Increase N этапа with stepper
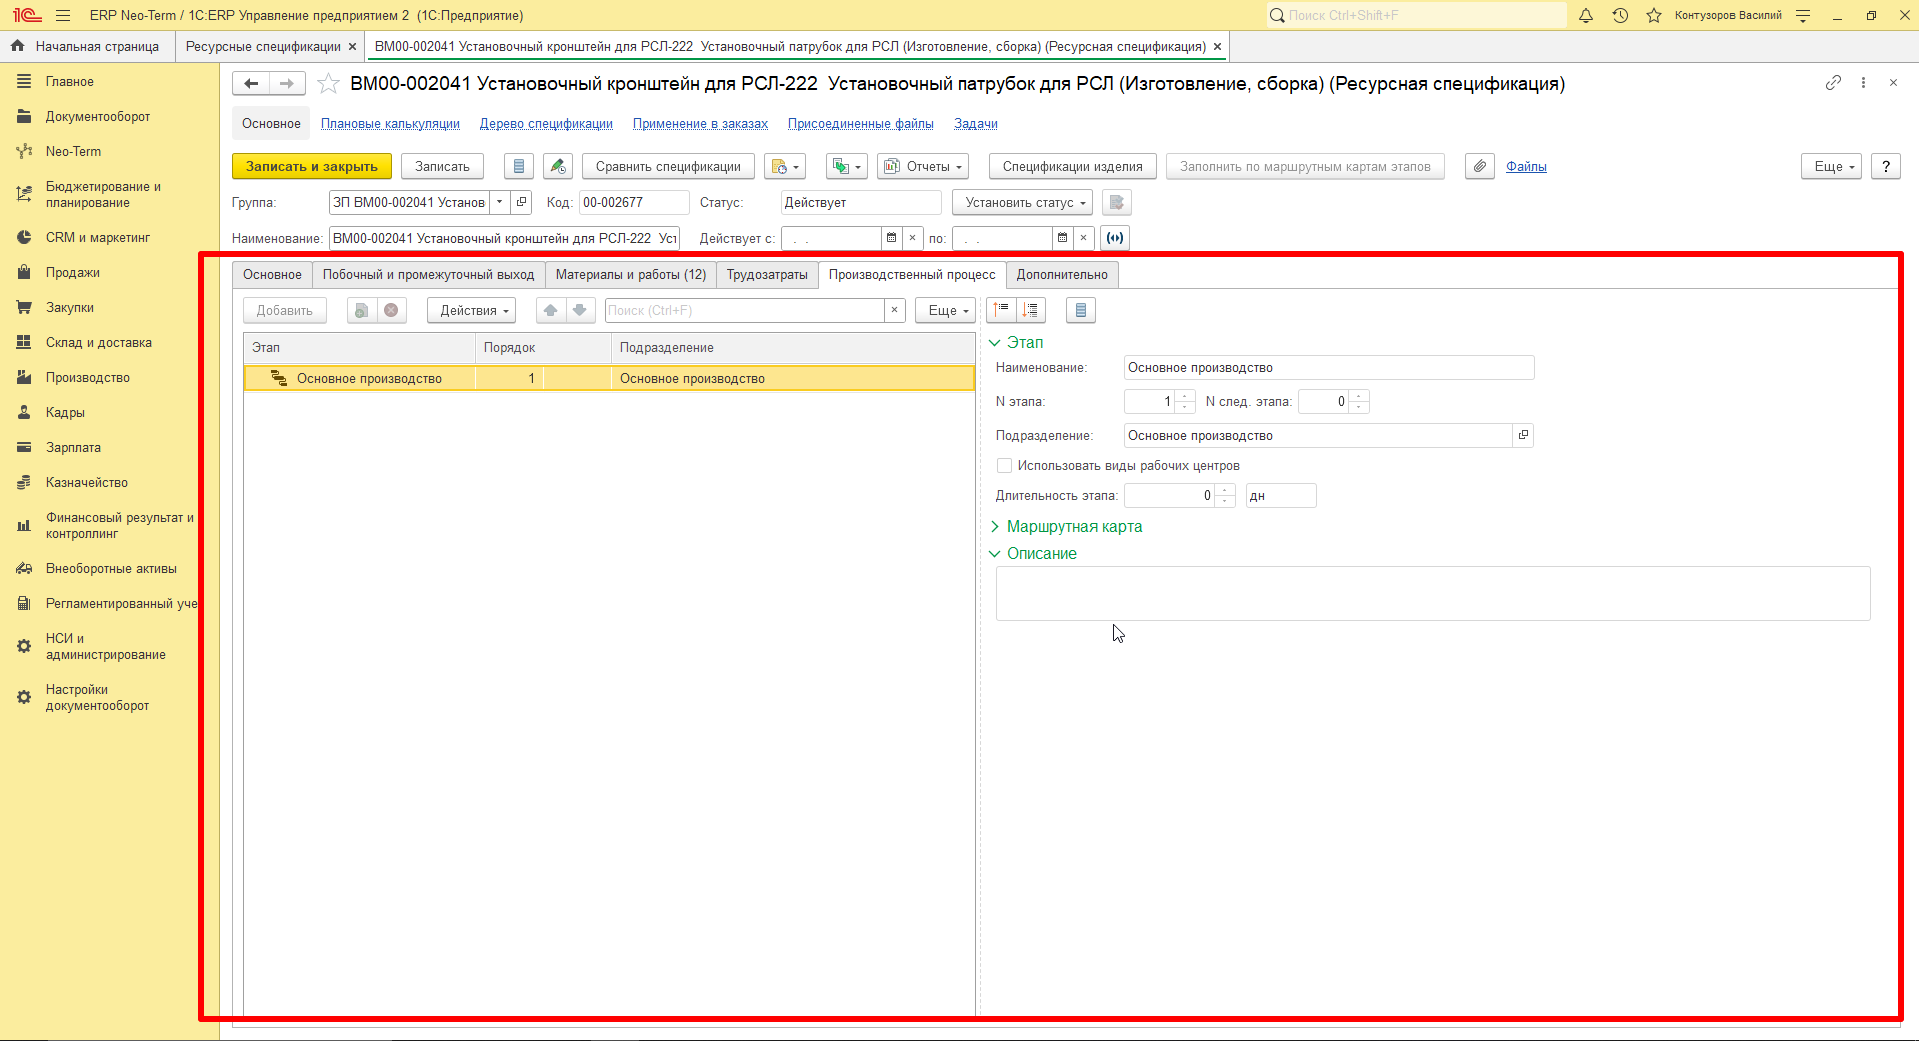Viewport: 1919px width, 1041px height. coord(1186,397)
